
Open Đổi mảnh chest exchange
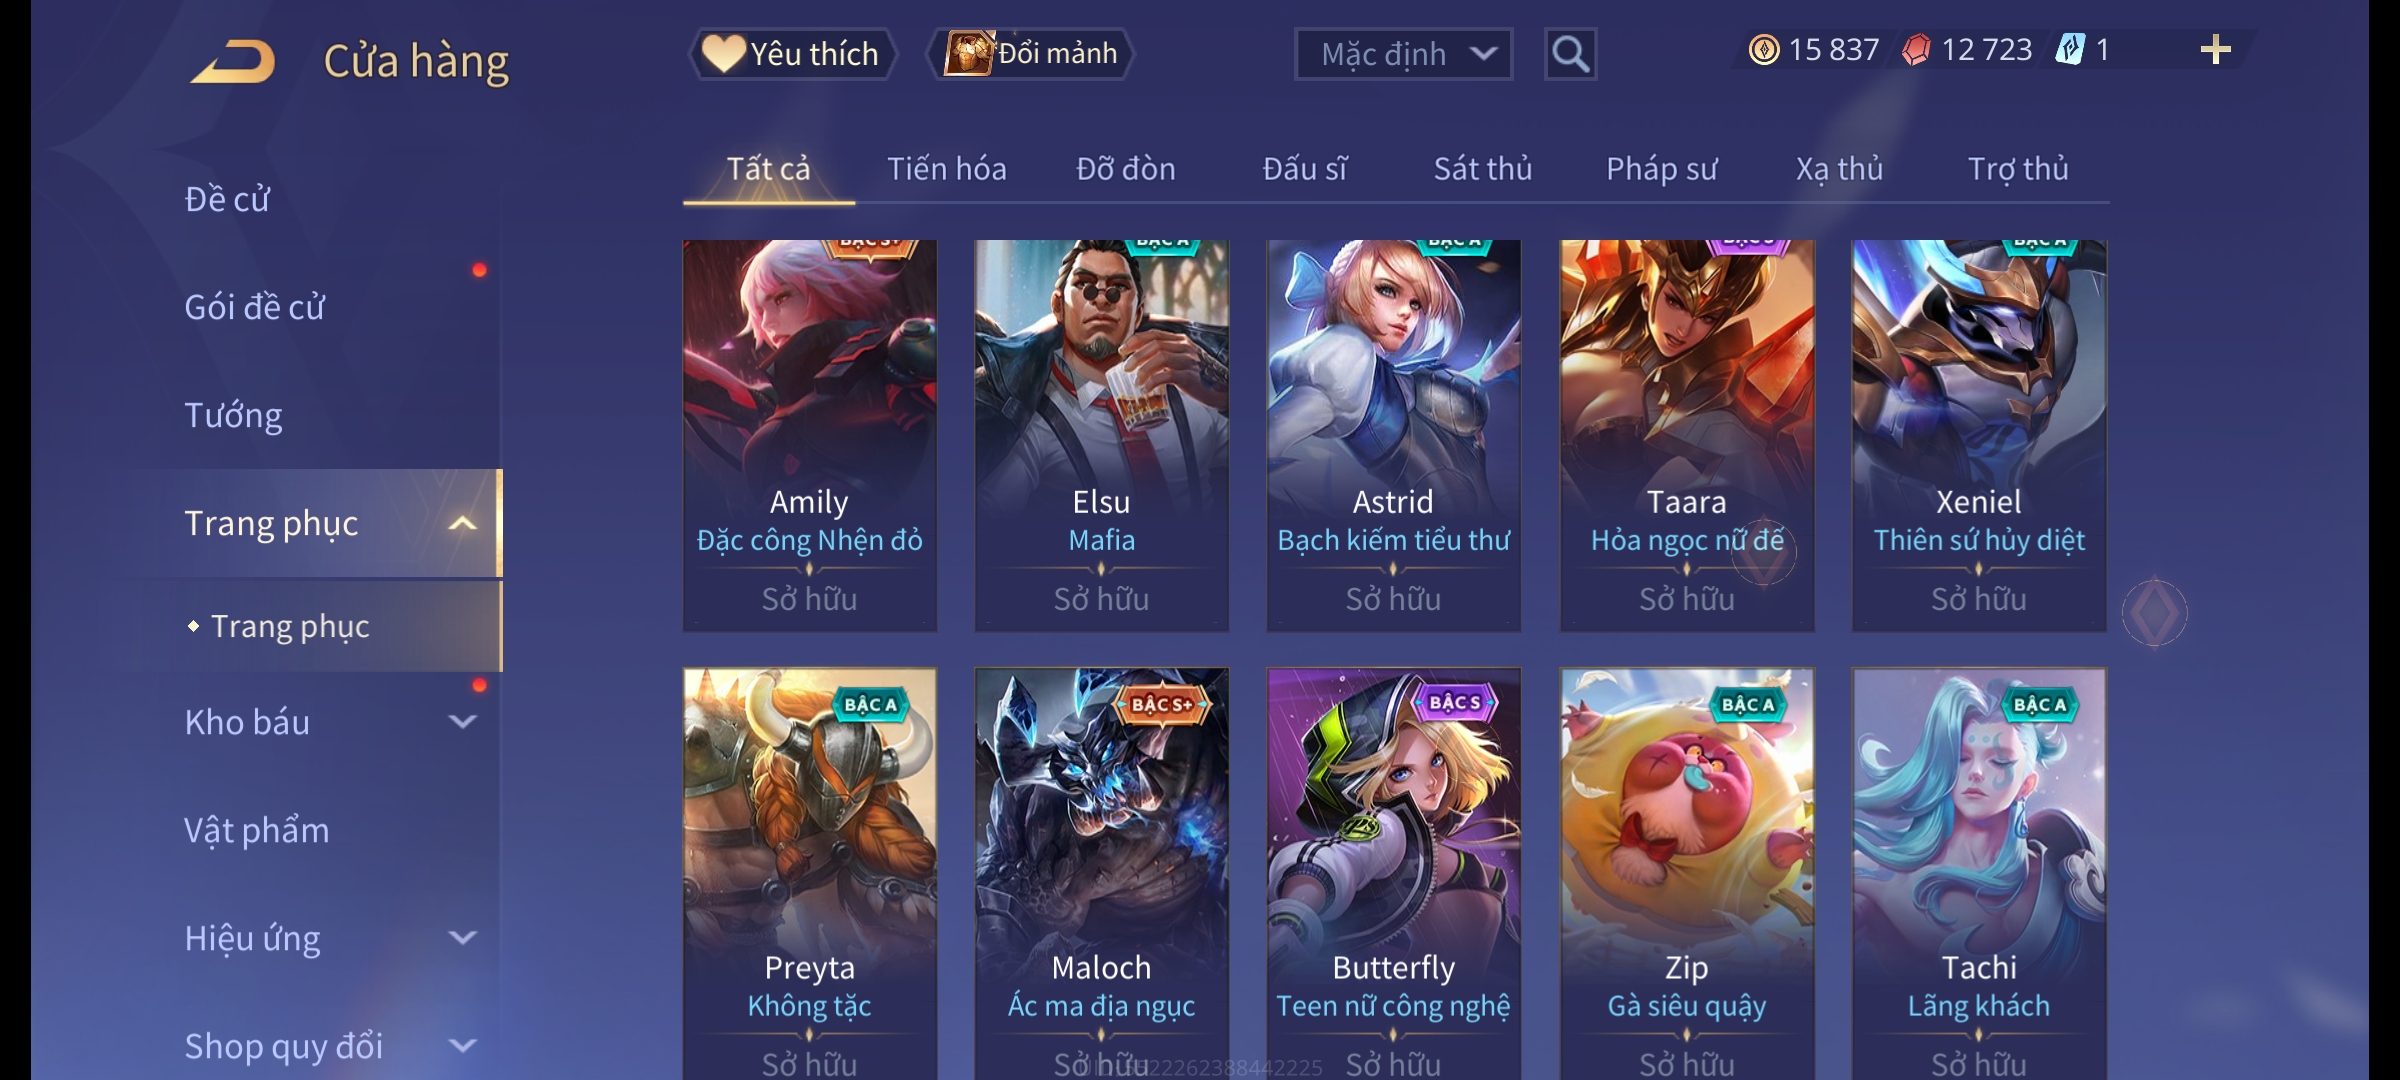pyautogui.click(x=1030, y=54)
